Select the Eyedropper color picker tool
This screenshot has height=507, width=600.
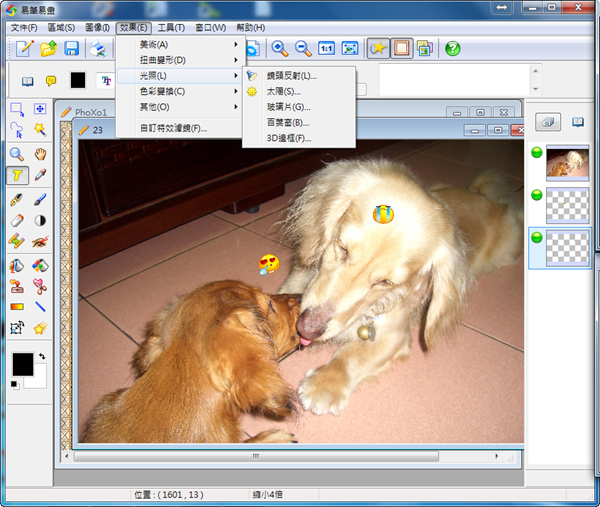[40, 175]
